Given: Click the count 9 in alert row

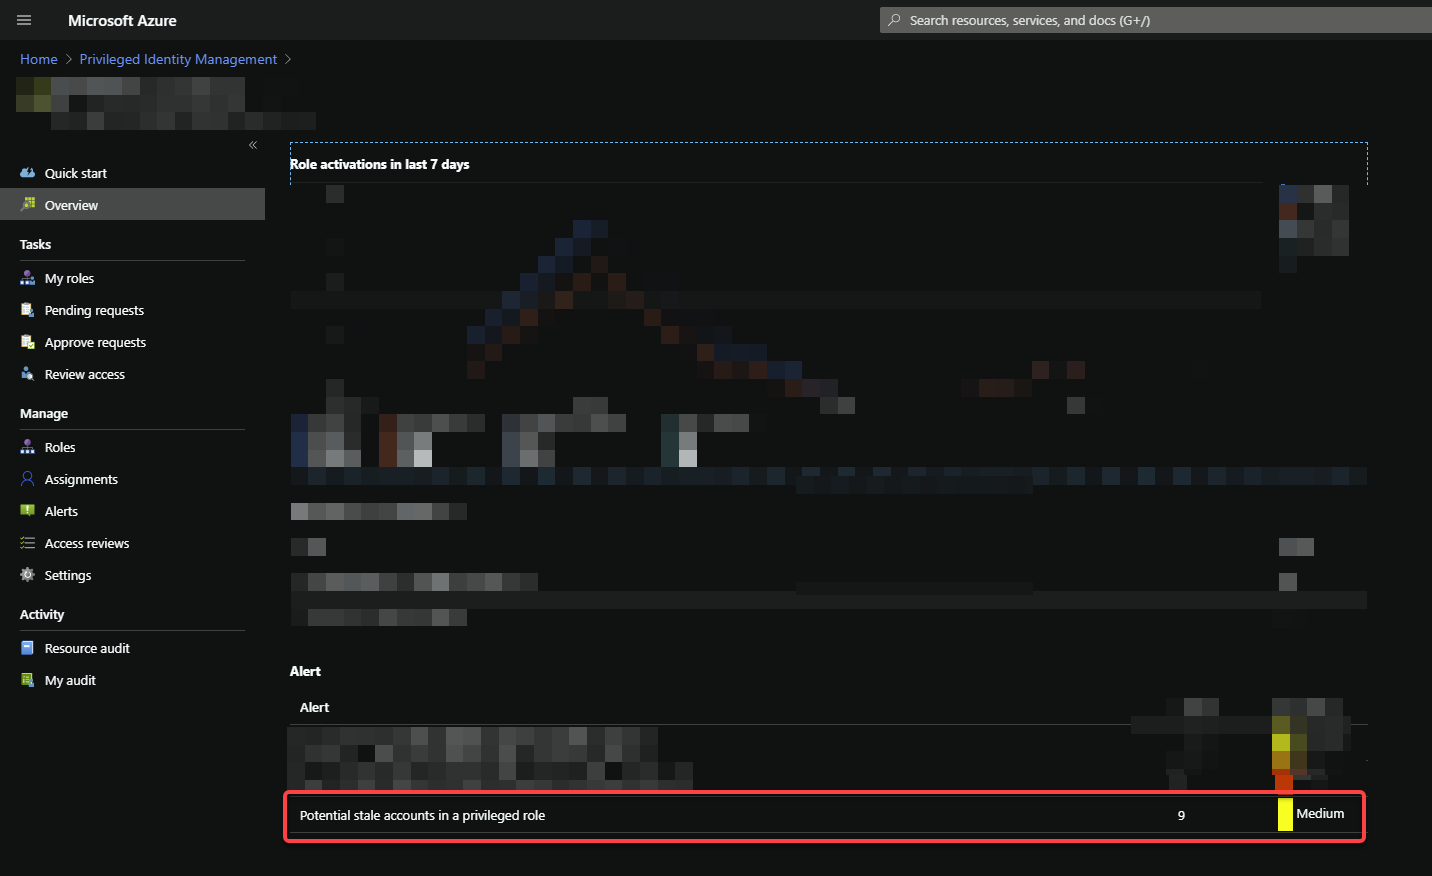Looking at the screenshot, I should tap(1181, 815).
